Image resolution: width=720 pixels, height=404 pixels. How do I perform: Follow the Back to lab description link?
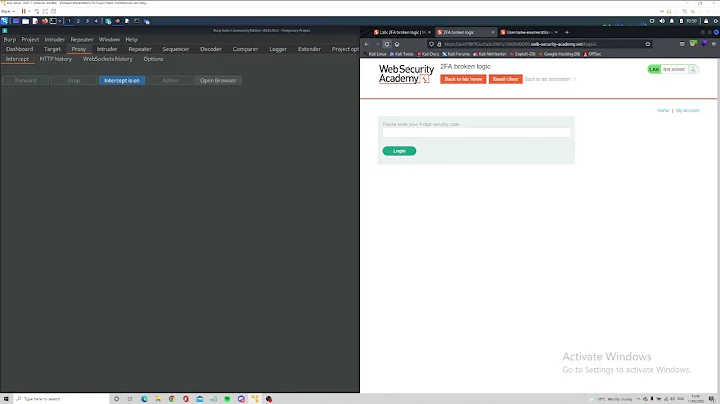click(x=550, y=79)
